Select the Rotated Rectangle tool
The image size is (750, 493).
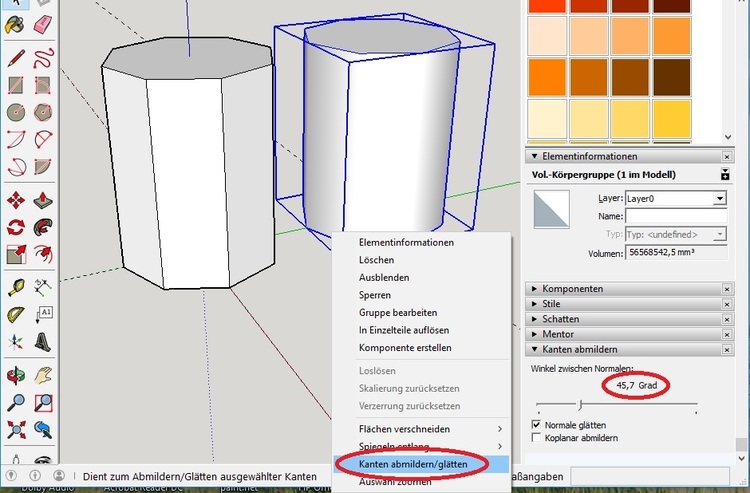(43, 86)
